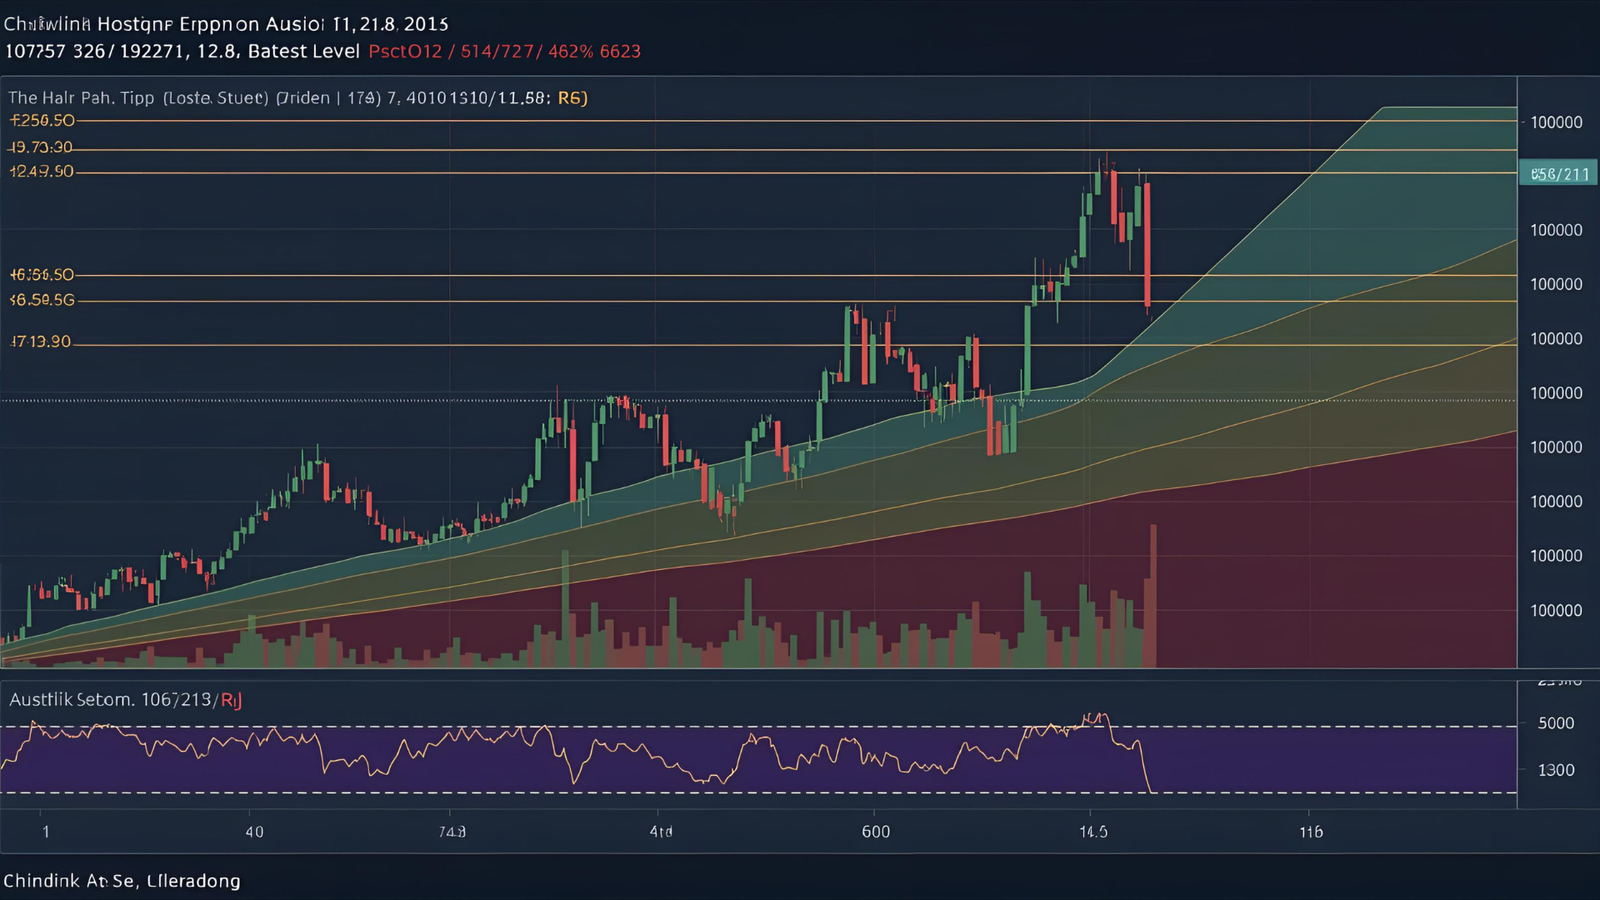
Task: Click the 658/211 current price tag
Action: pos(1558,174)
